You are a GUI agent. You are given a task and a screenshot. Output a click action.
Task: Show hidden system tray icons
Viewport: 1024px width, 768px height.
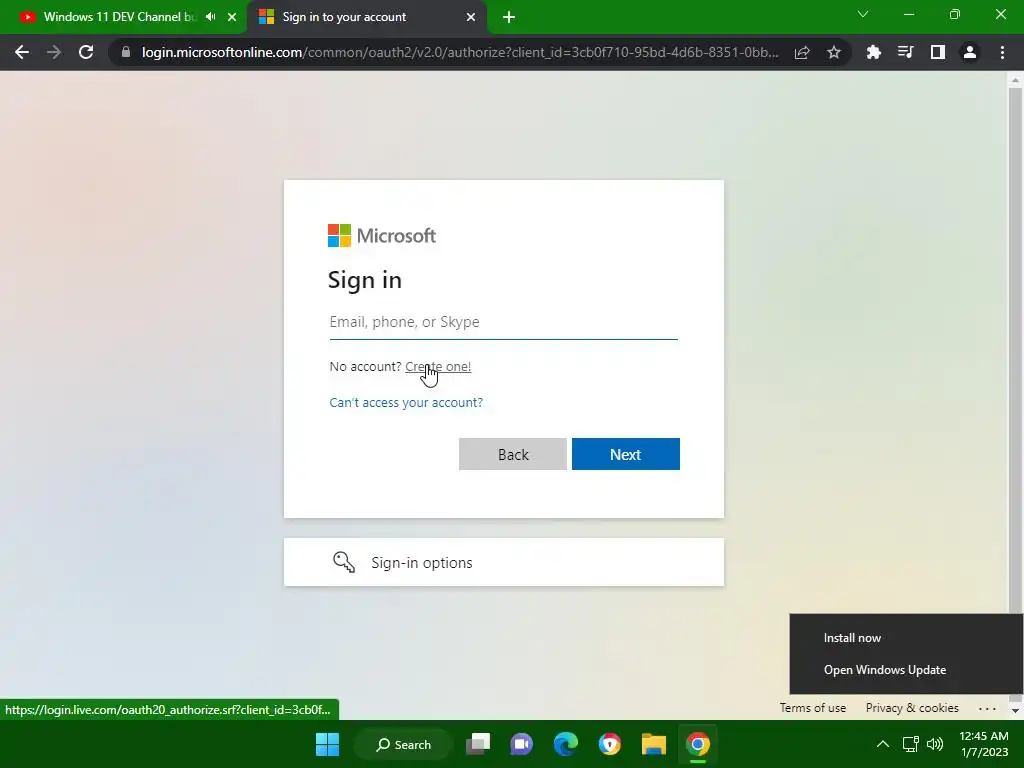click(882, 744)
